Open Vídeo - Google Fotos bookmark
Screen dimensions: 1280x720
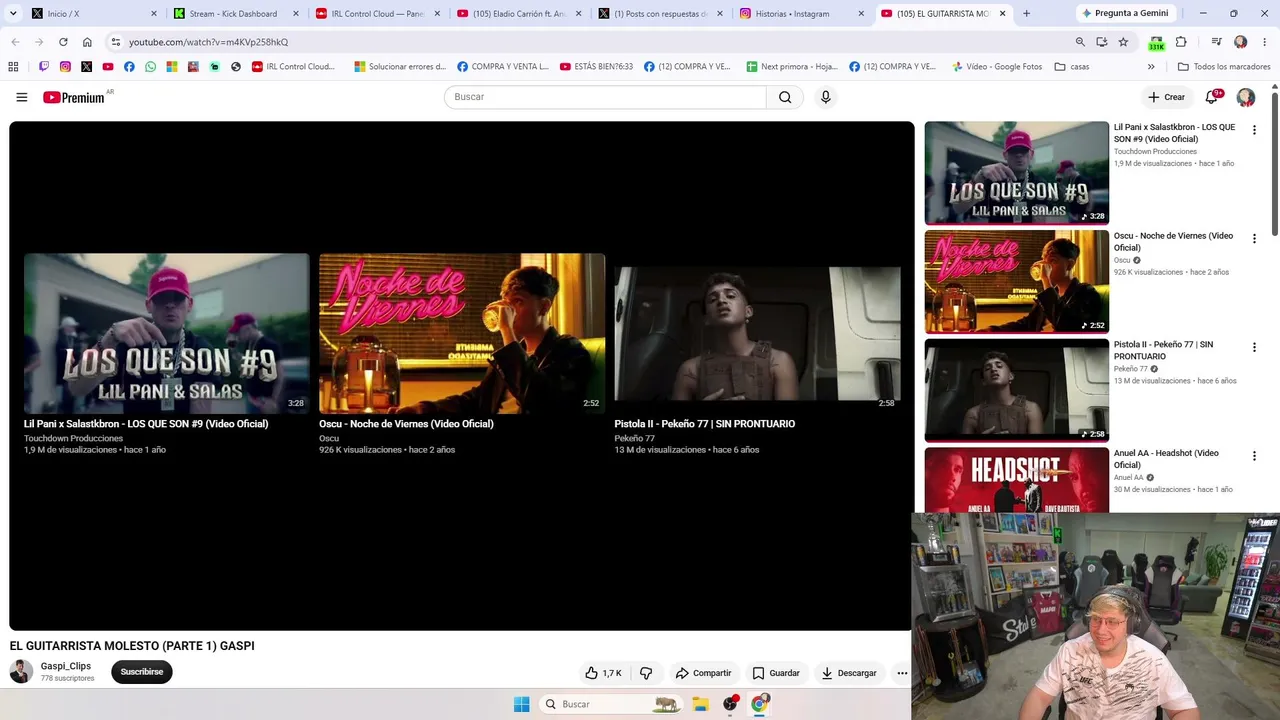point(997,67)
